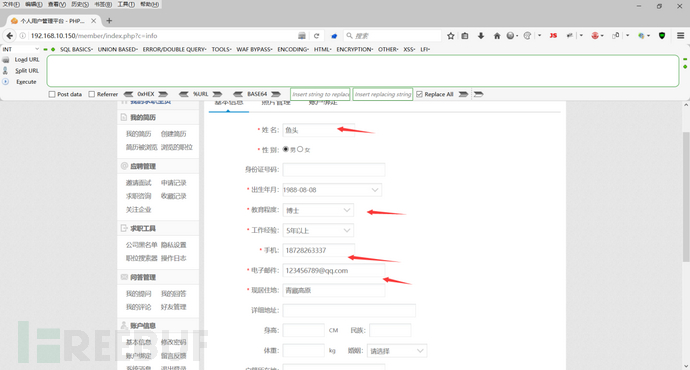Click the red circular extension icon
Viewport: 690px width, 370px height.
(595, 36)
